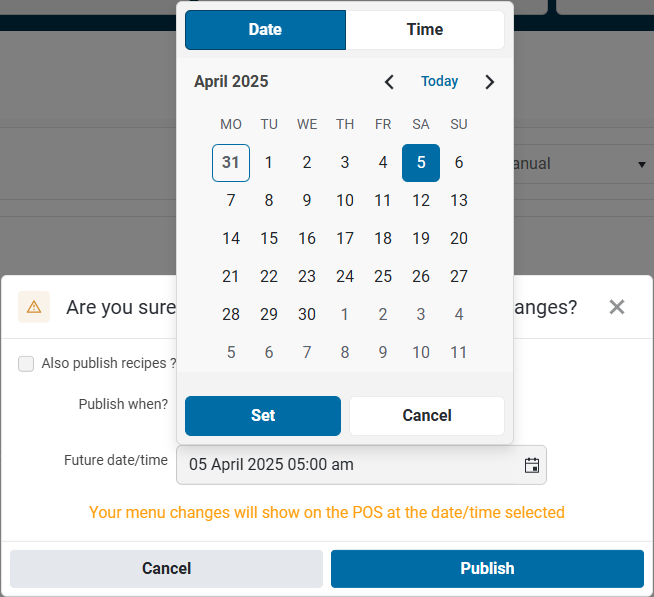
Task: Go to previous month in calendar
Action: [x=390, y=82]
